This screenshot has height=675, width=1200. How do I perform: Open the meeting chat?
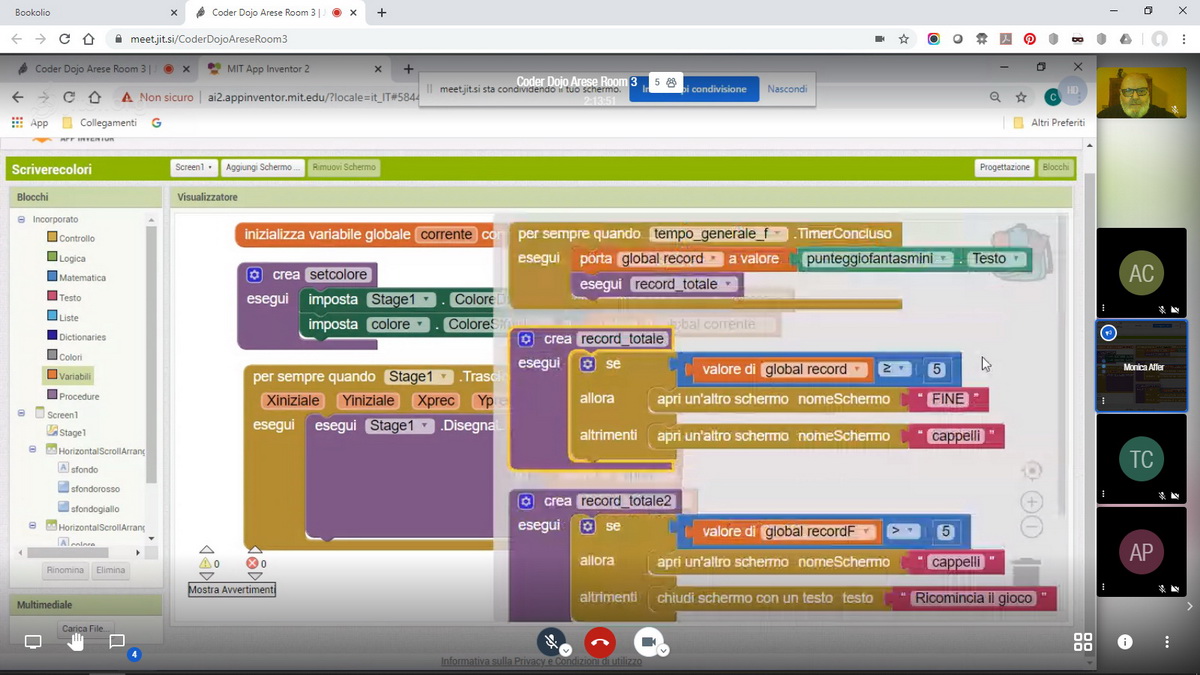[117, 641]
